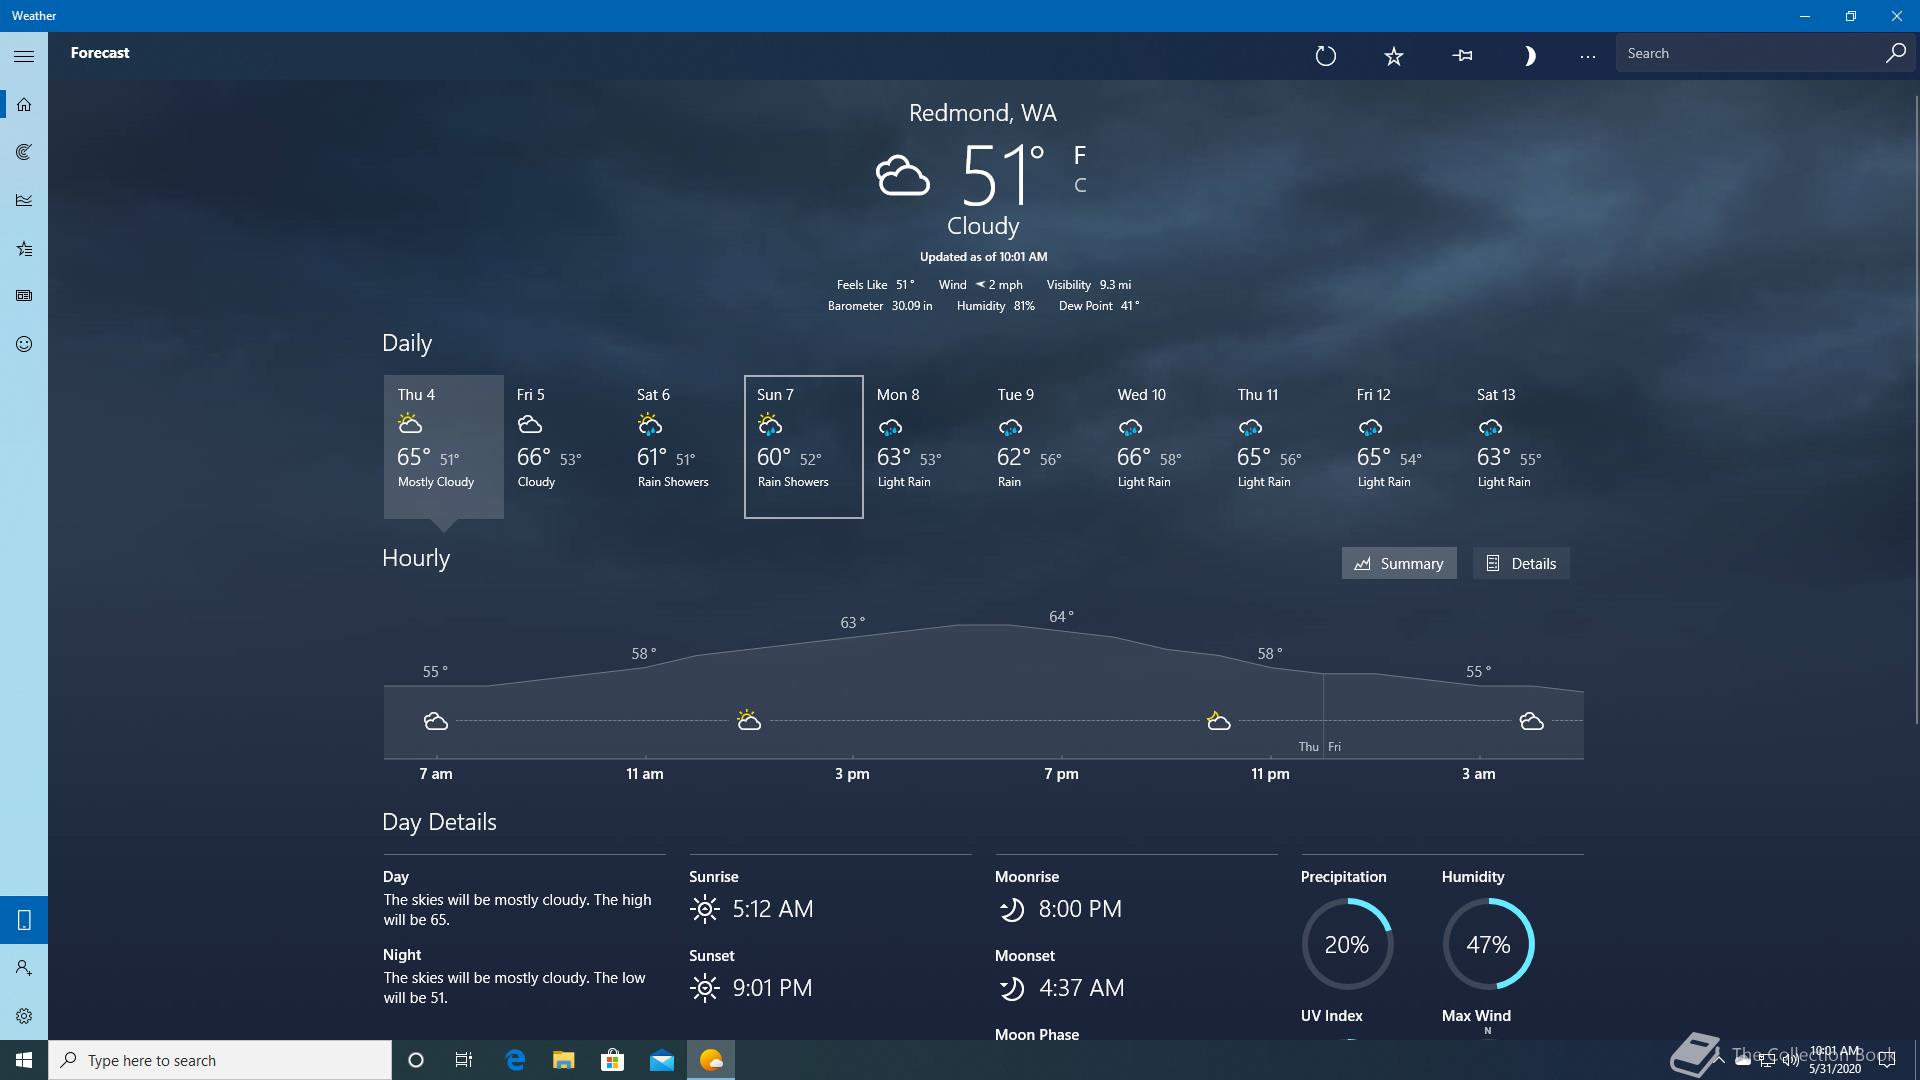Click the 7 am cloud icon on hourly chart
Image resolution: width=1920 pixels, height=1080 pixels.
pyautogui.click(x=436, y=721)
